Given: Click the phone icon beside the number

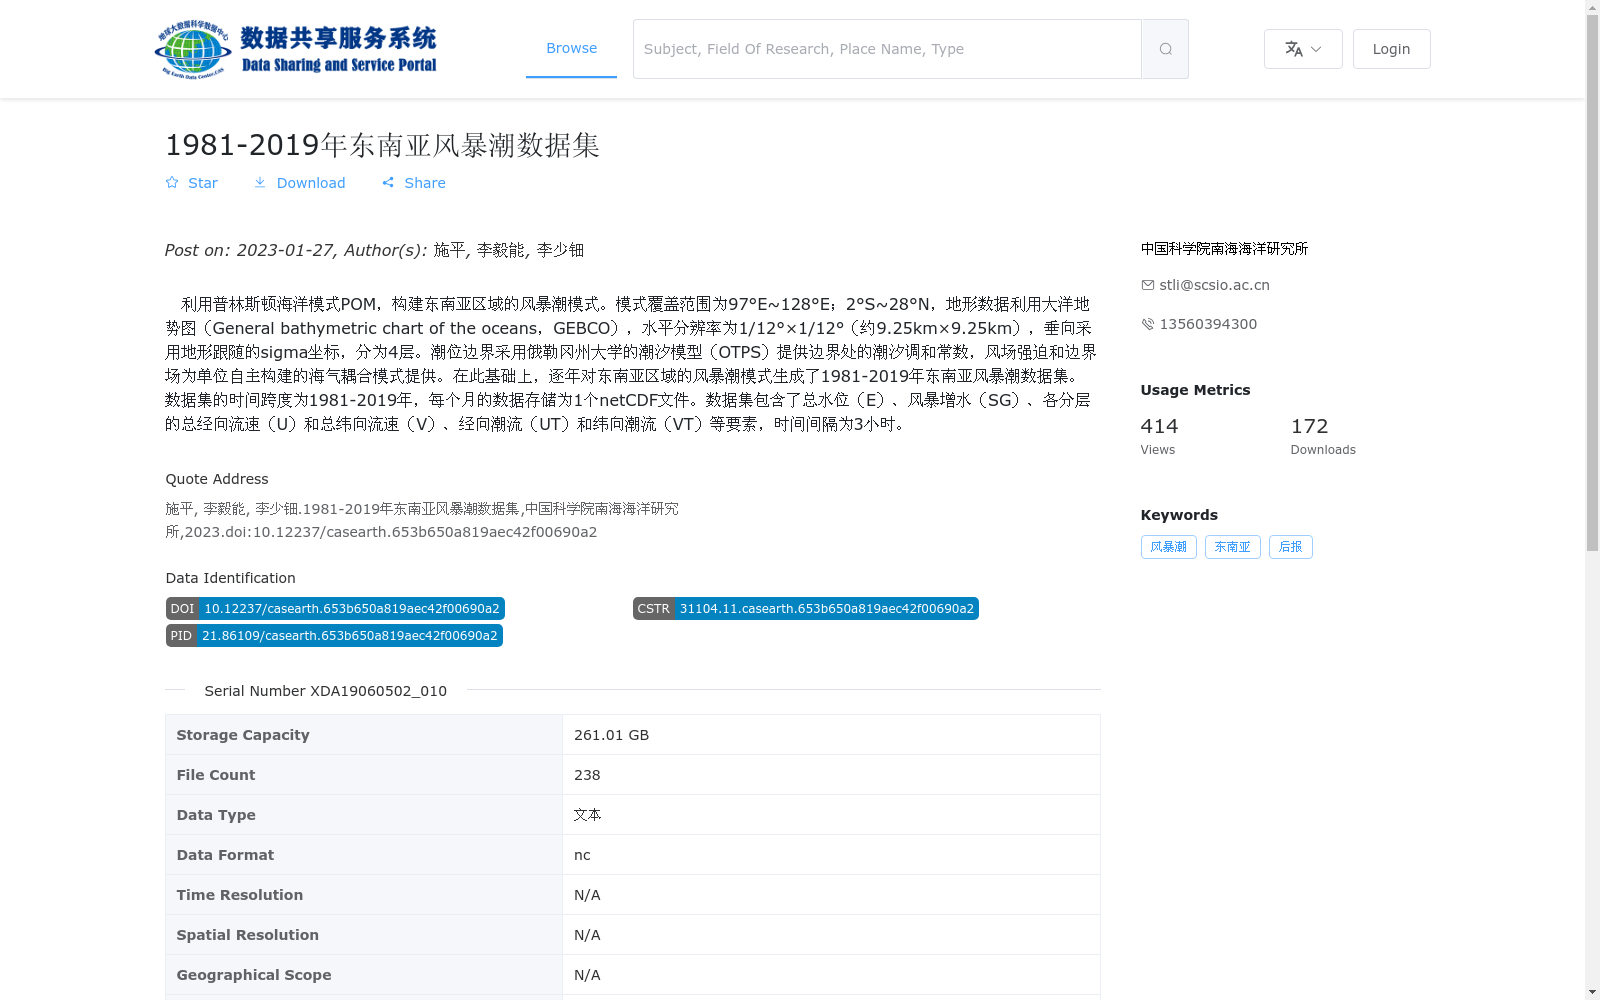Looking at the screenshot, I should 1148,324.
